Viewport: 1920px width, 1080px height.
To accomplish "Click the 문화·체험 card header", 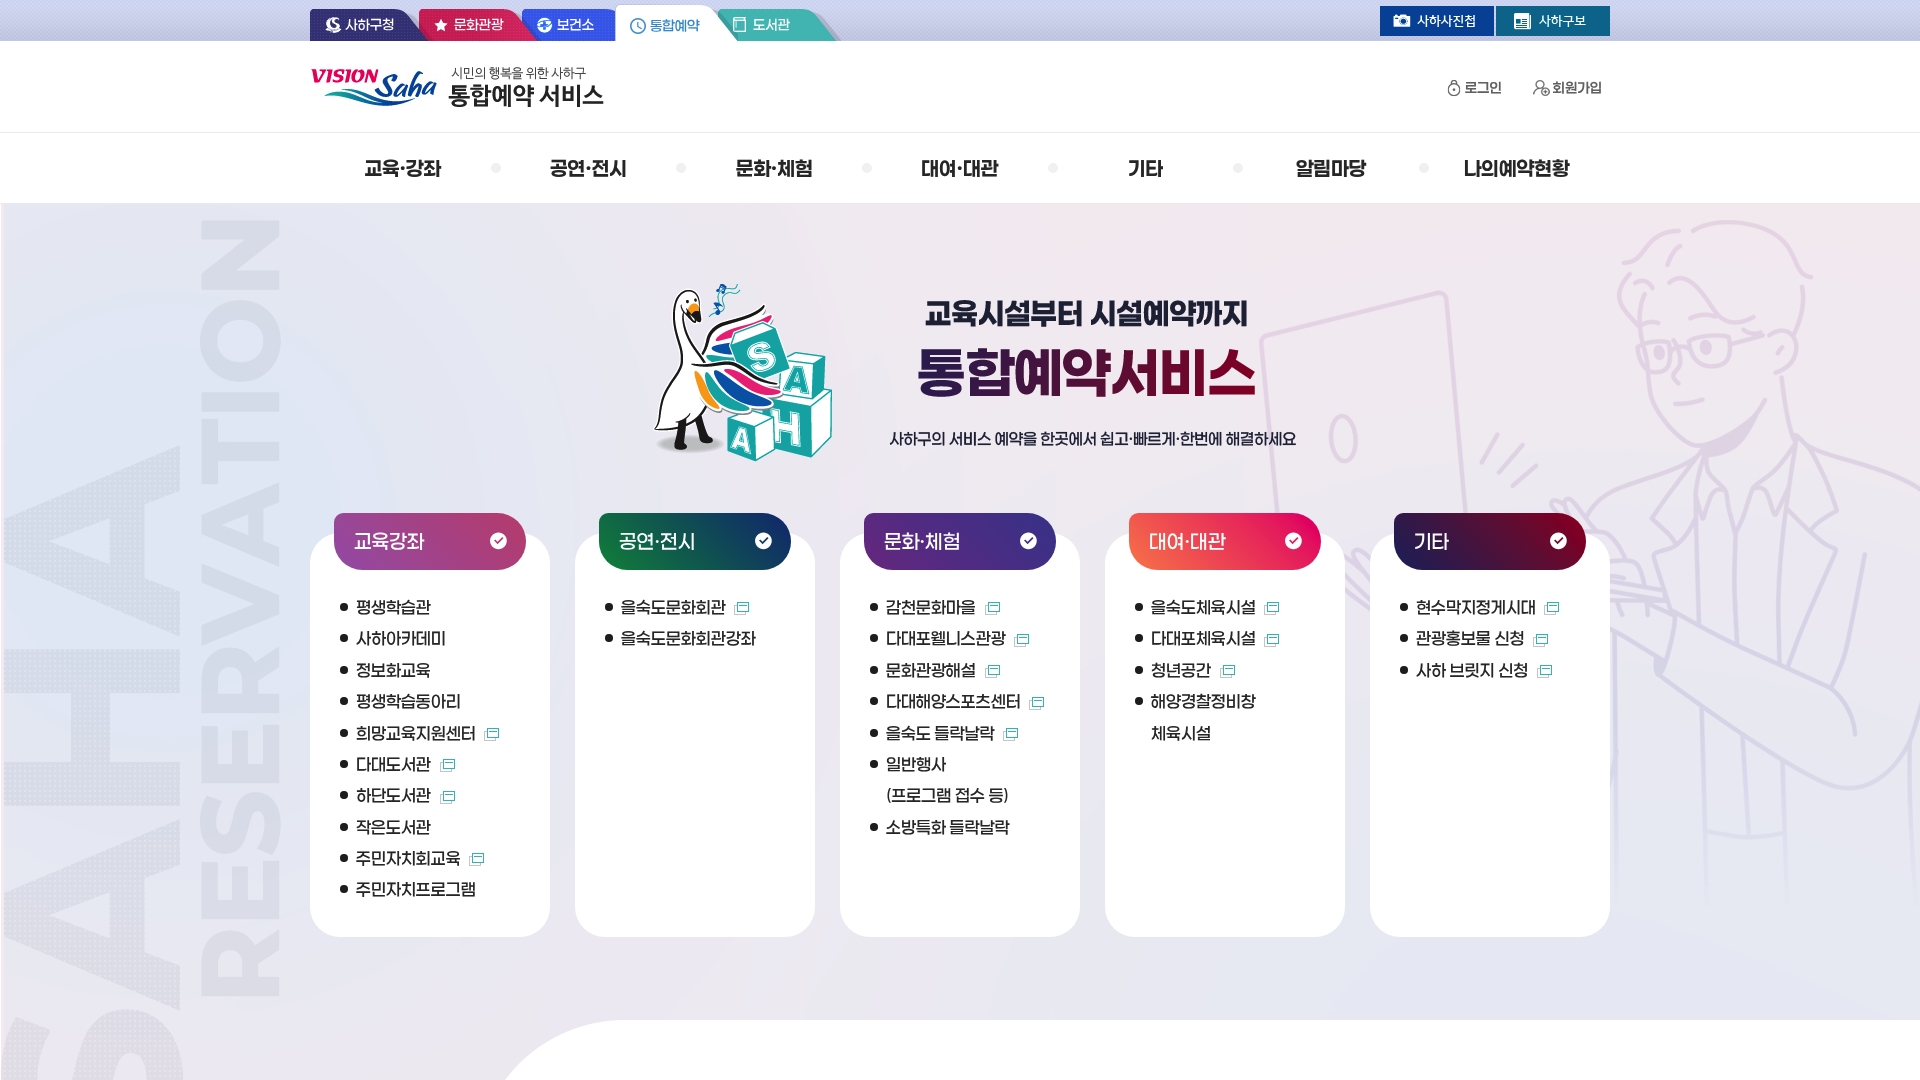I will click(960, 541).
